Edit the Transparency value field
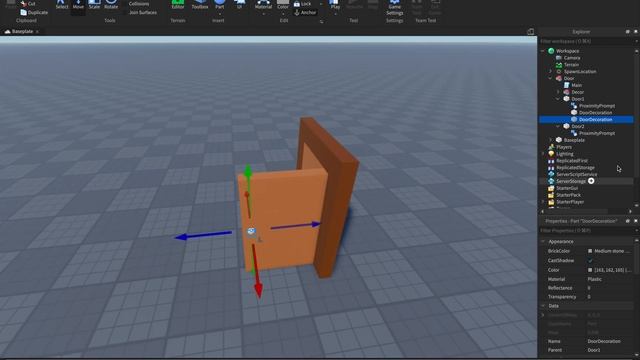Screen dimensions: 640x360 (610, 297)
